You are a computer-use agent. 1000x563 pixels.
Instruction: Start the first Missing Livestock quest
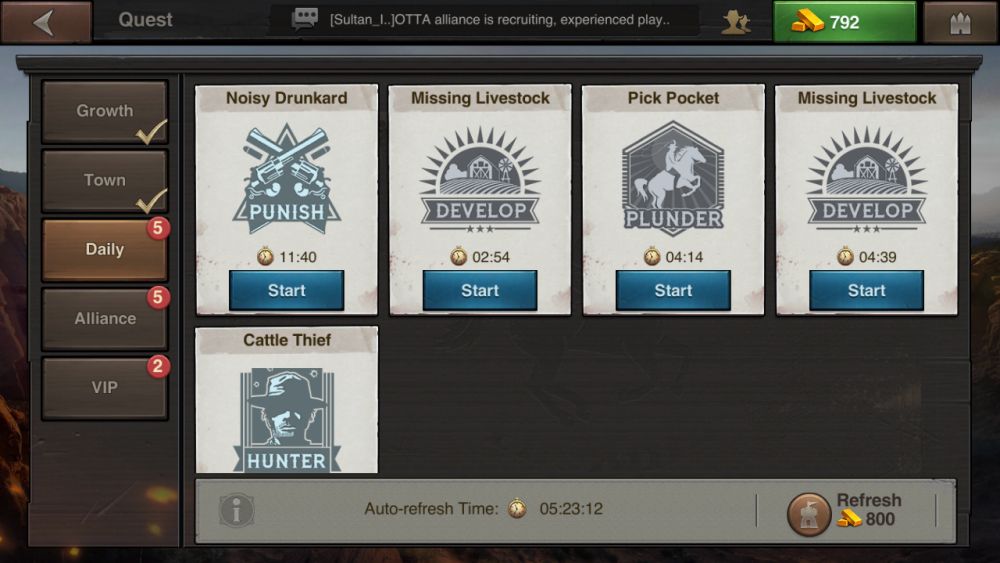point(480,291)
